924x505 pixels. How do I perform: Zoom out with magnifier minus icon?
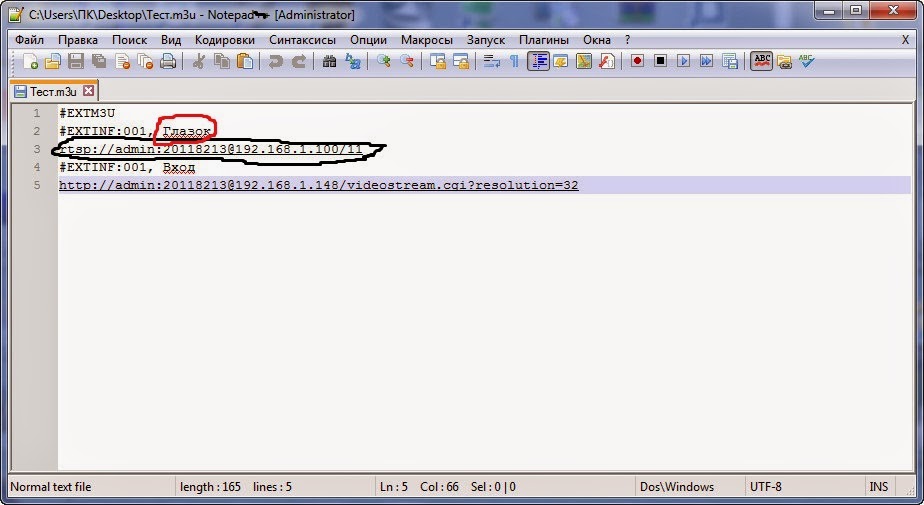click(x=407, y=61)
